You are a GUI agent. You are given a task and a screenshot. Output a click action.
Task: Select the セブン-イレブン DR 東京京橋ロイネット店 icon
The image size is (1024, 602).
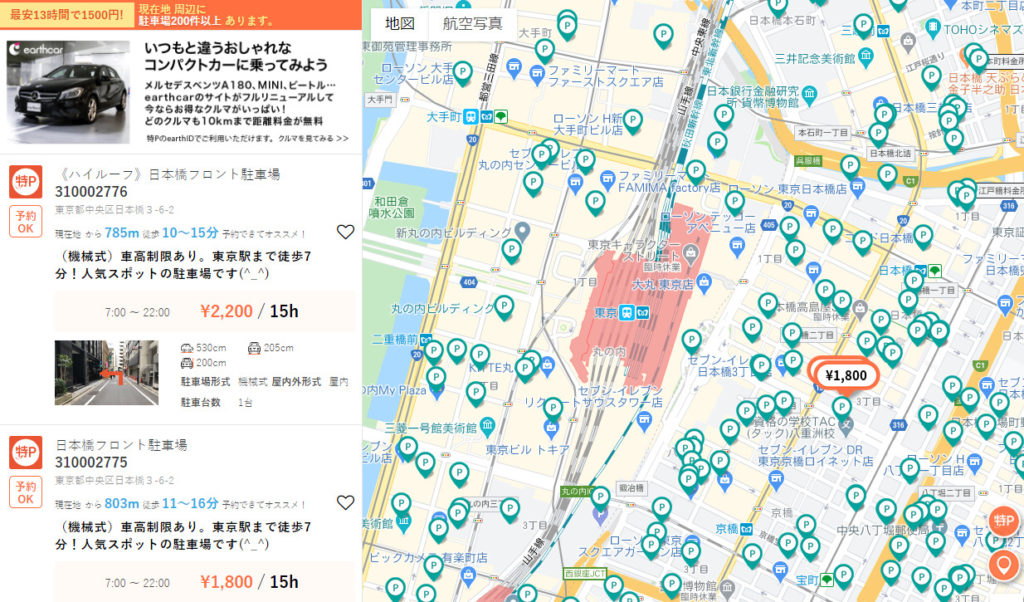point(776,480)
